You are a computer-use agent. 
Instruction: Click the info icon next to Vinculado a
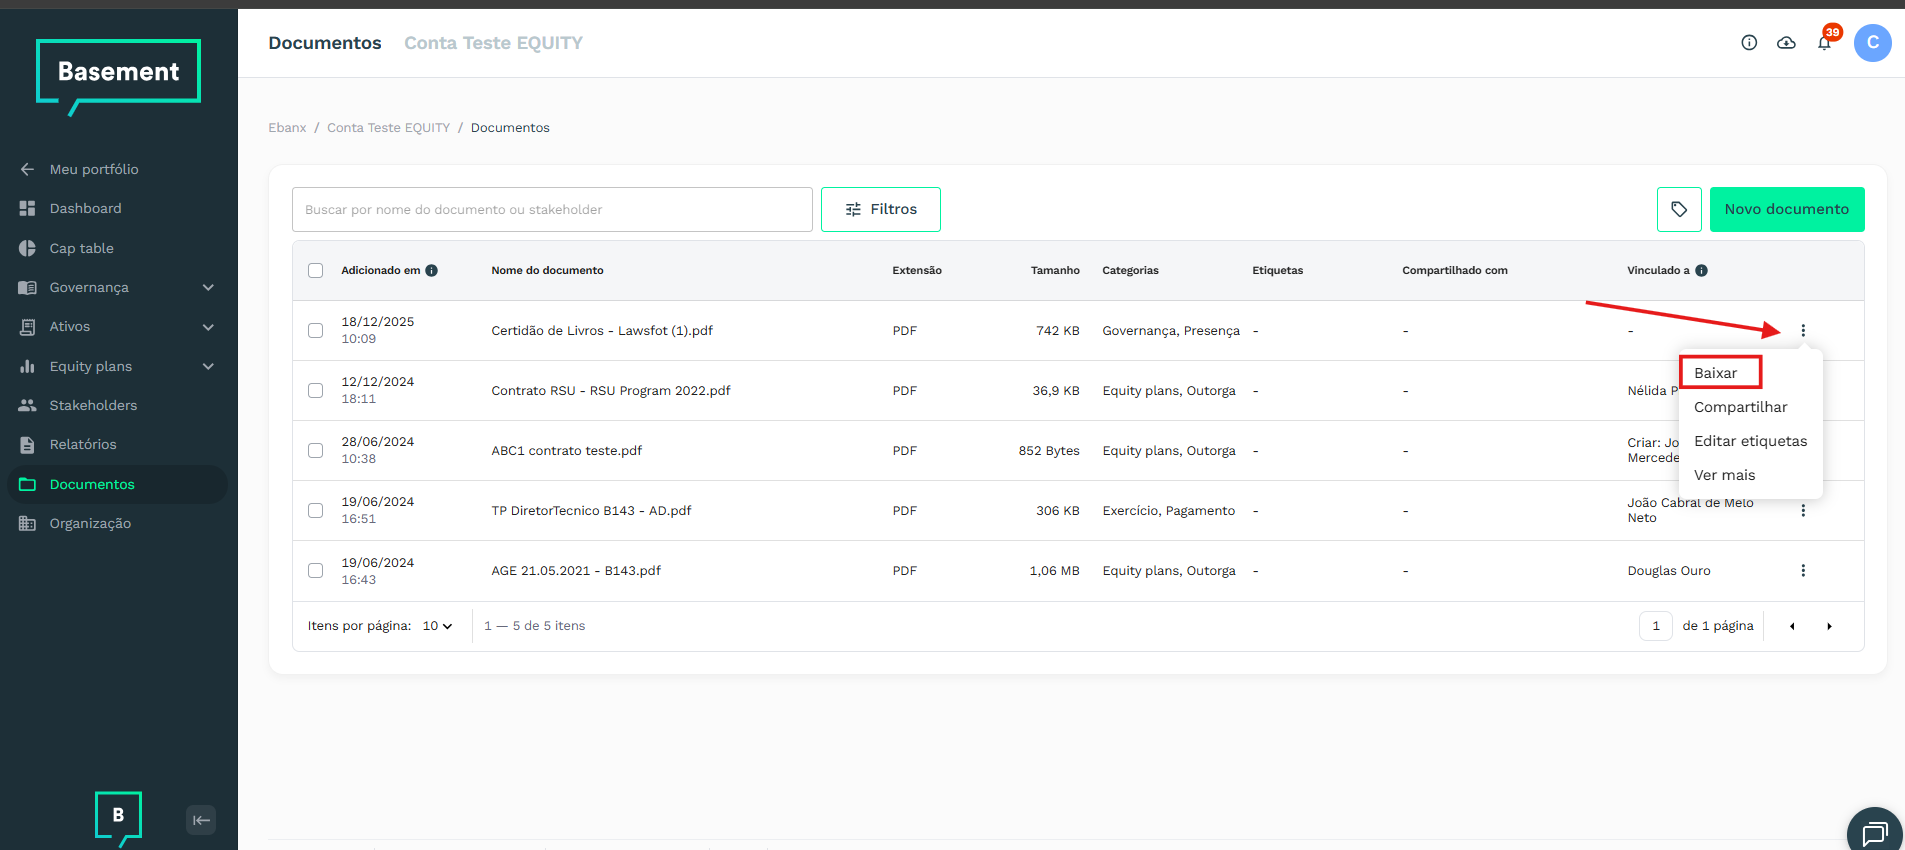click(1701, 271)
